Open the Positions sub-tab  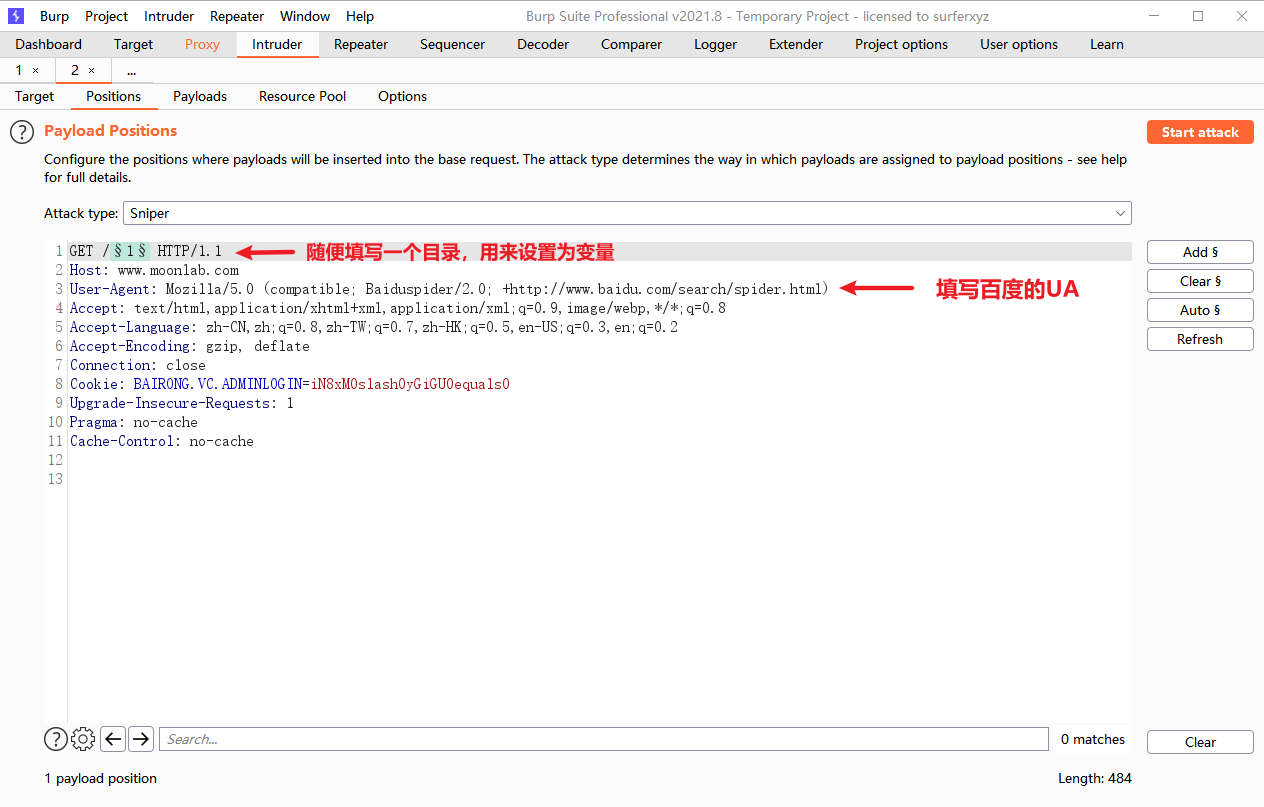(113, 96)
